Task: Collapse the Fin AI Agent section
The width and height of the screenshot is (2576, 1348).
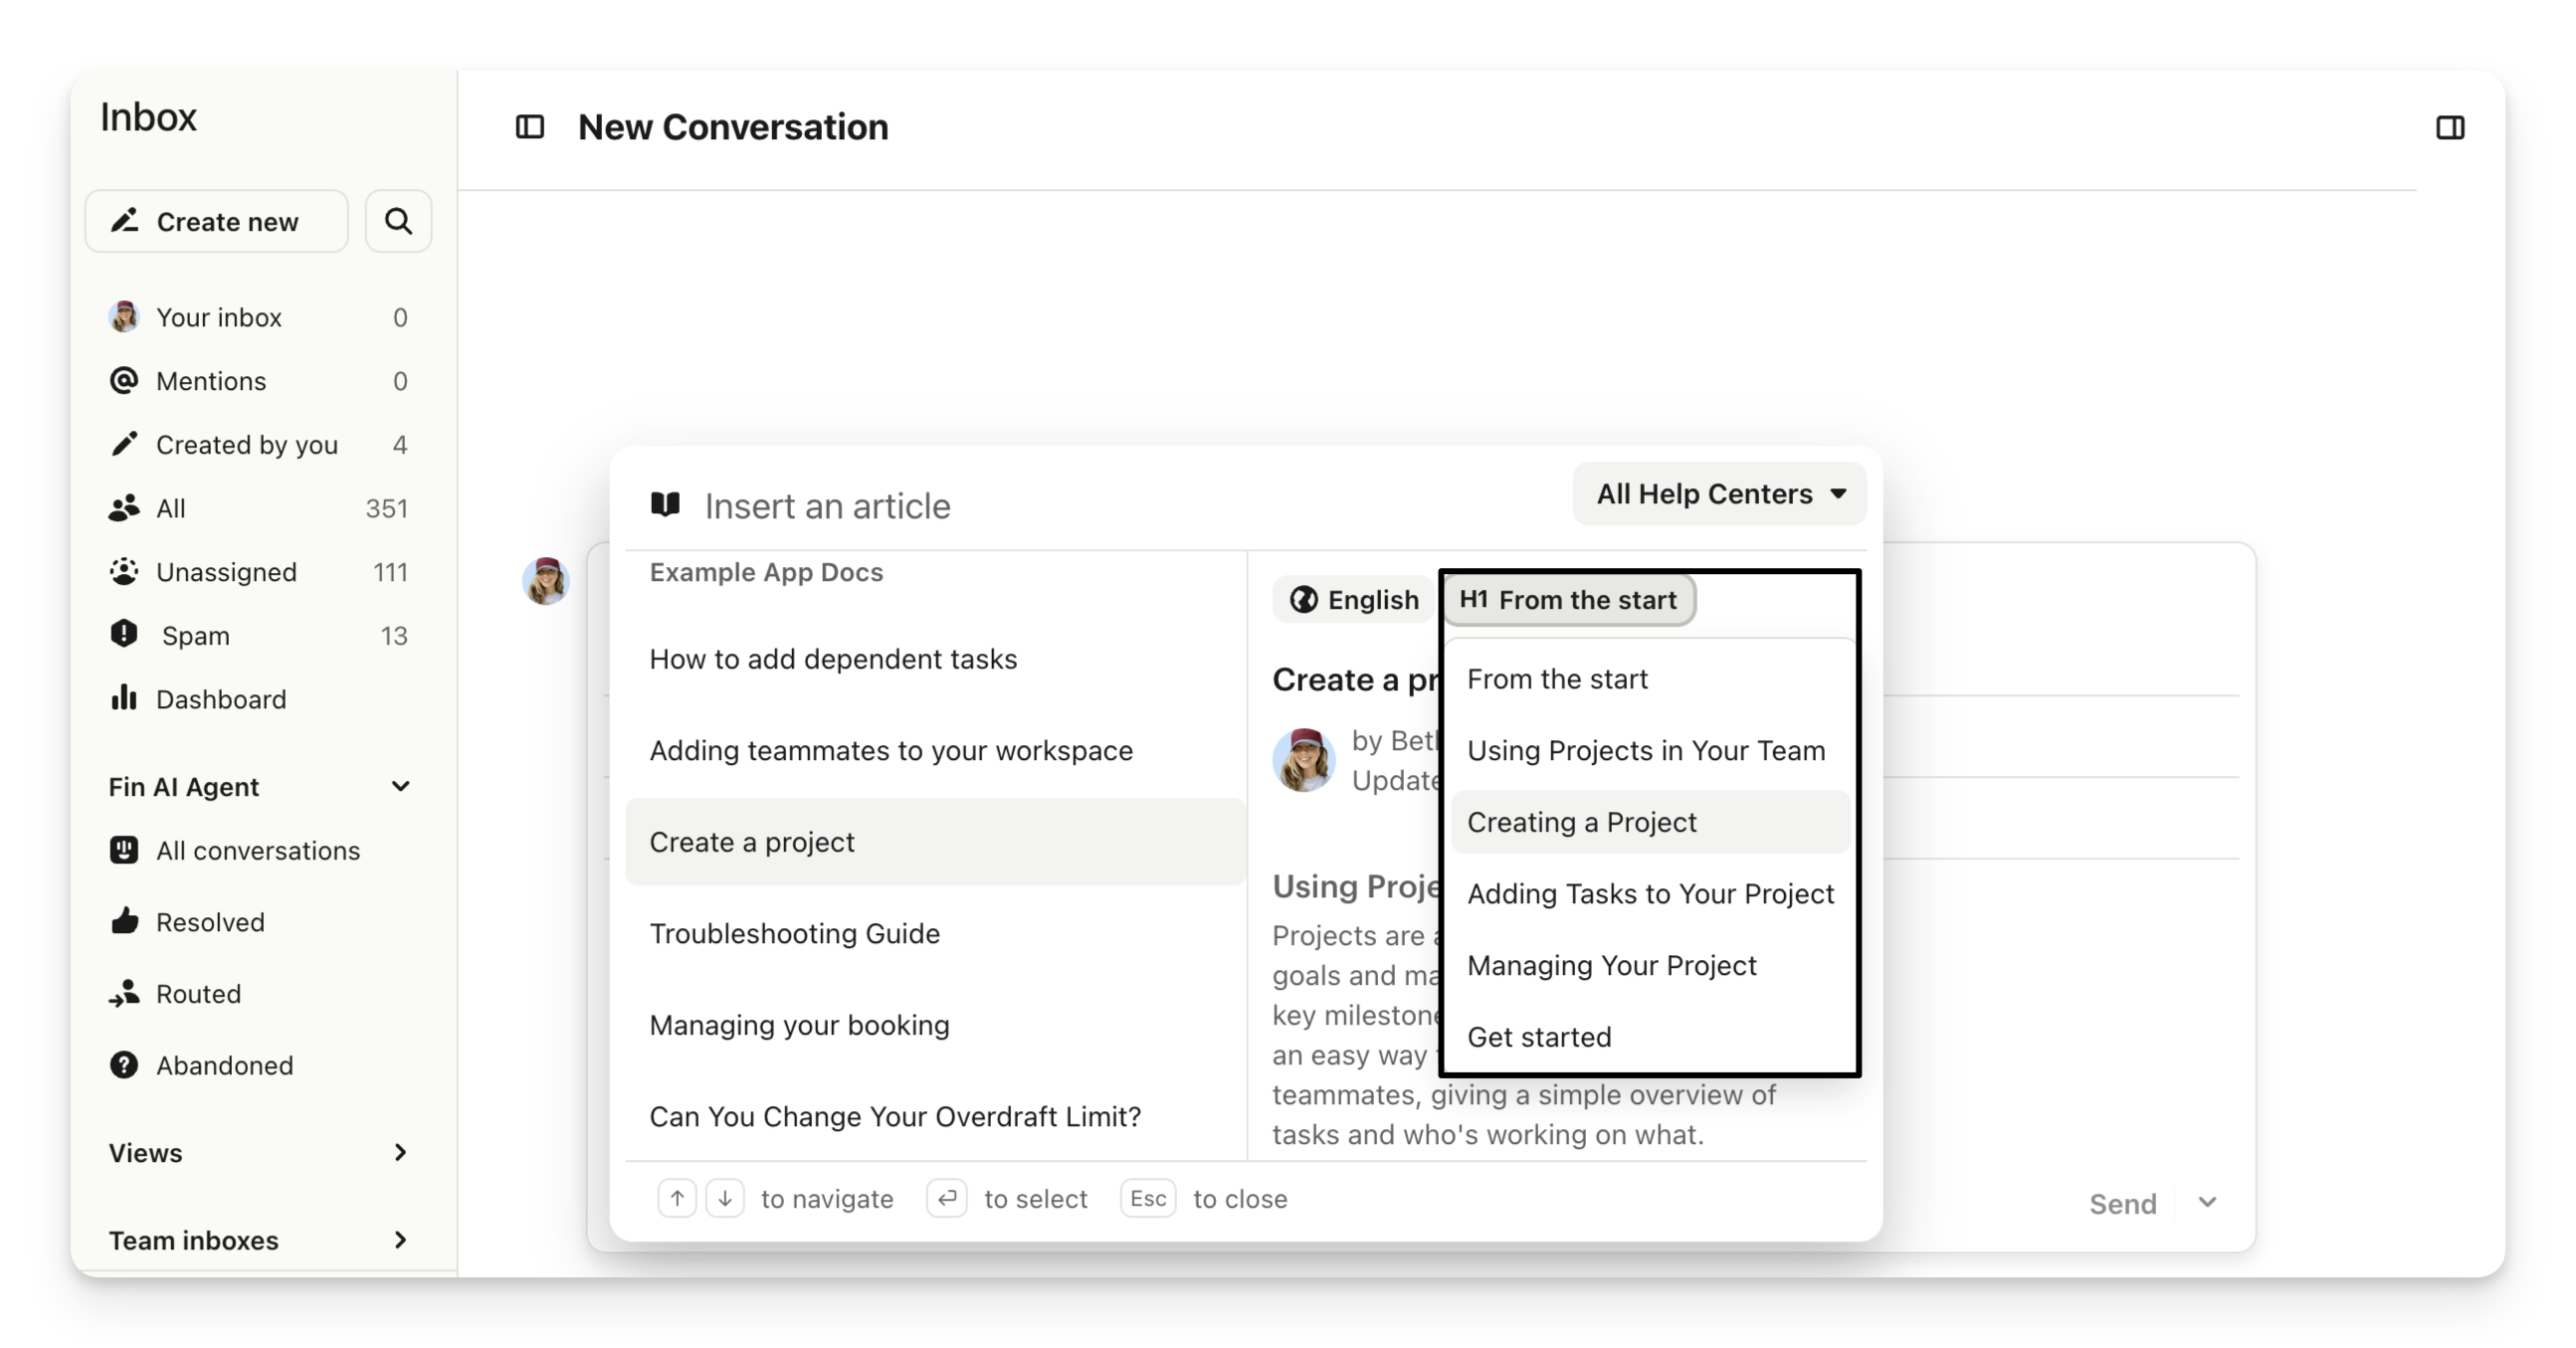Action: [400, 787]
